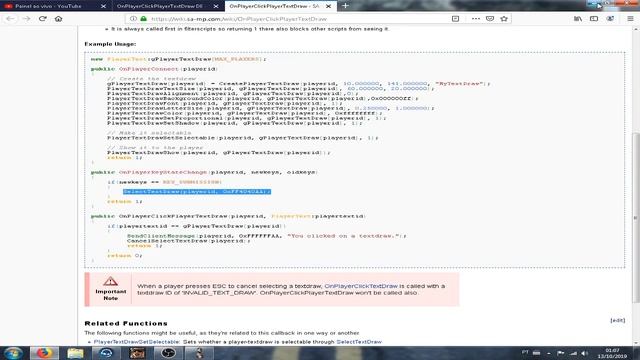Open a new browser tab
The height and width of the screenshot is (360, 640).
(x=345, y=6)
